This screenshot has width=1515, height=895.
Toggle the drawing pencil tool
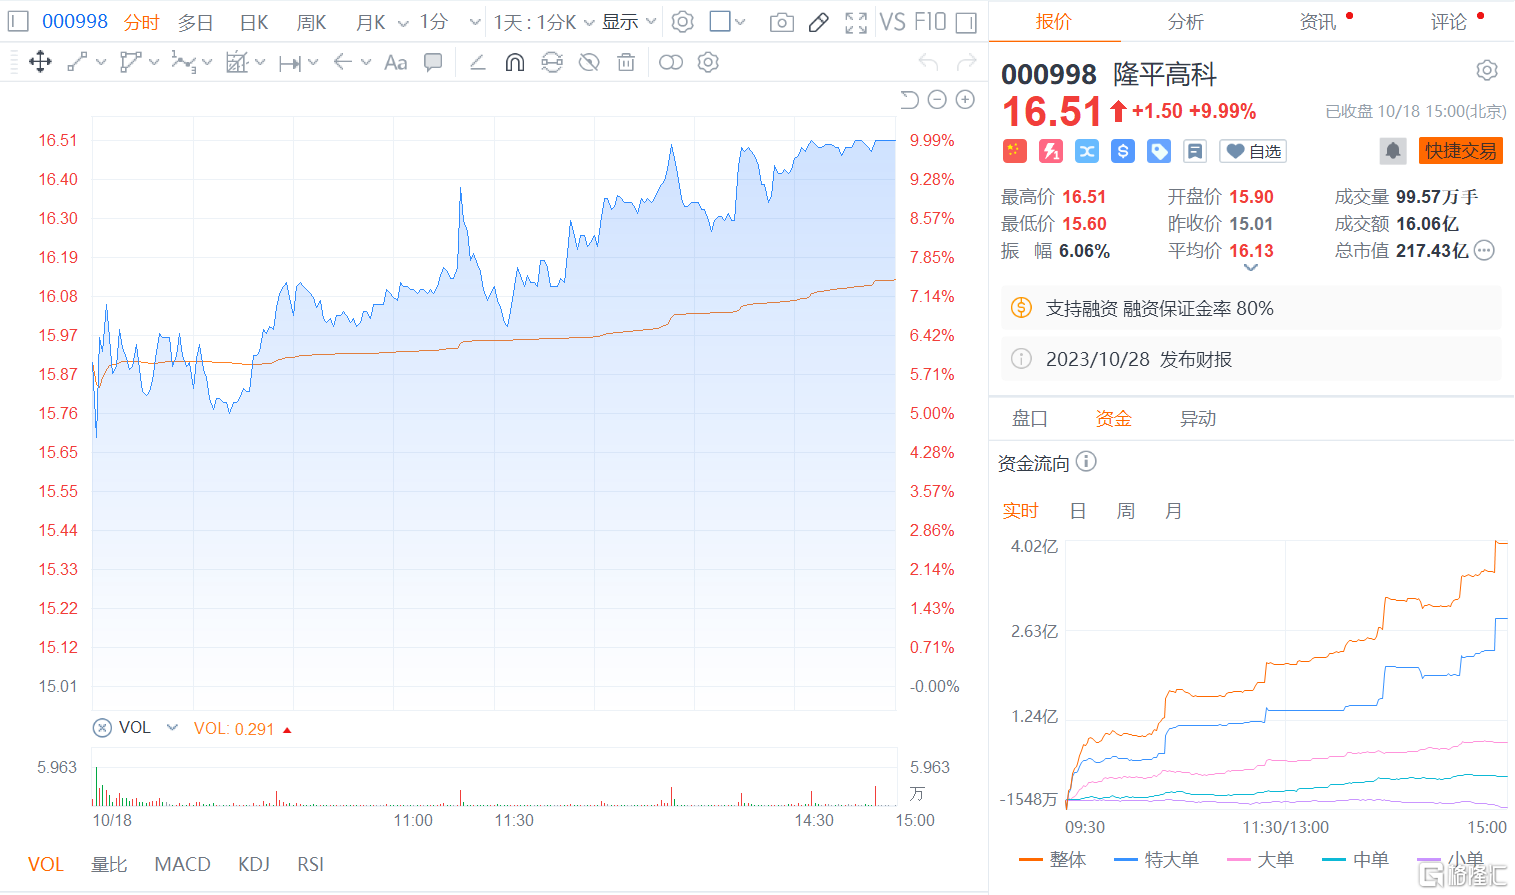click(818, 22)
